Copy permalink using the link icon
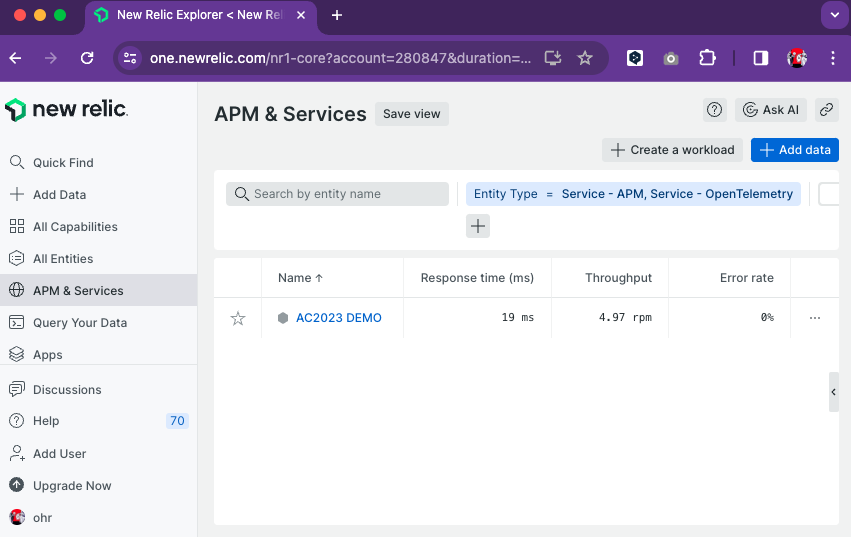 tap(826, 110)
